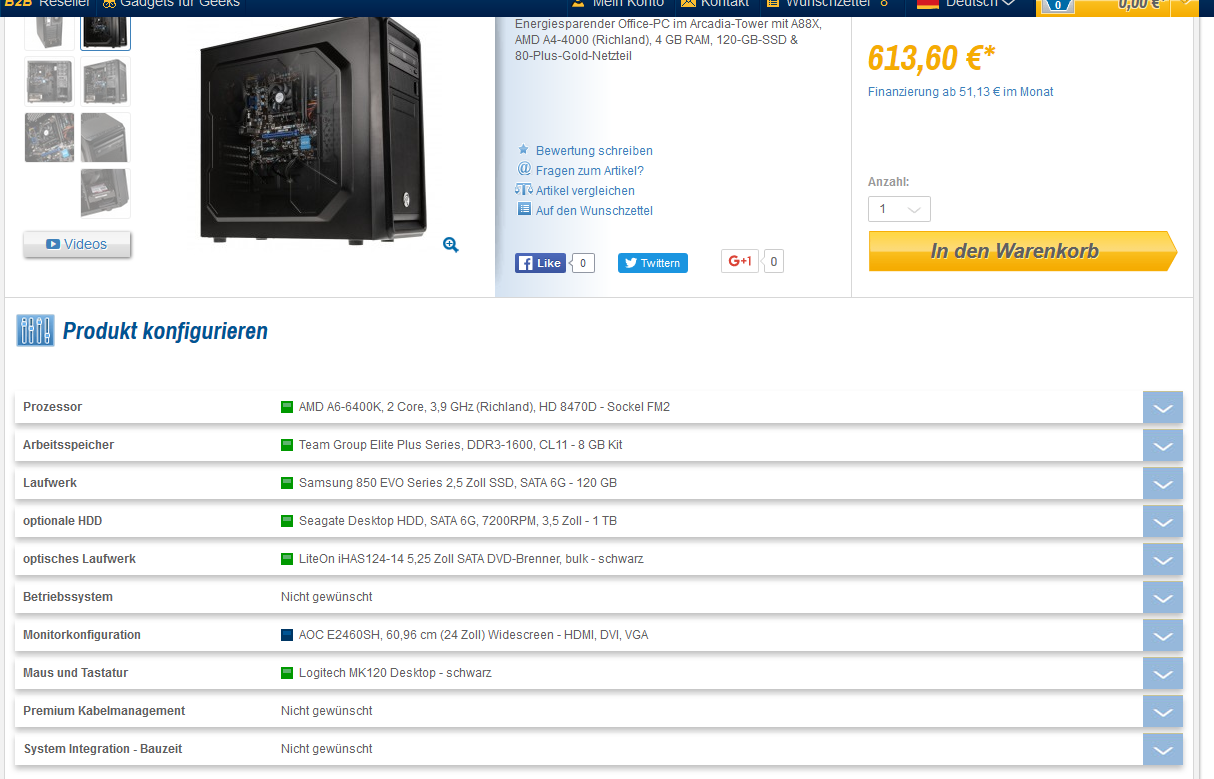Show the case top corner close-up thumbnail

pos(105,138)
